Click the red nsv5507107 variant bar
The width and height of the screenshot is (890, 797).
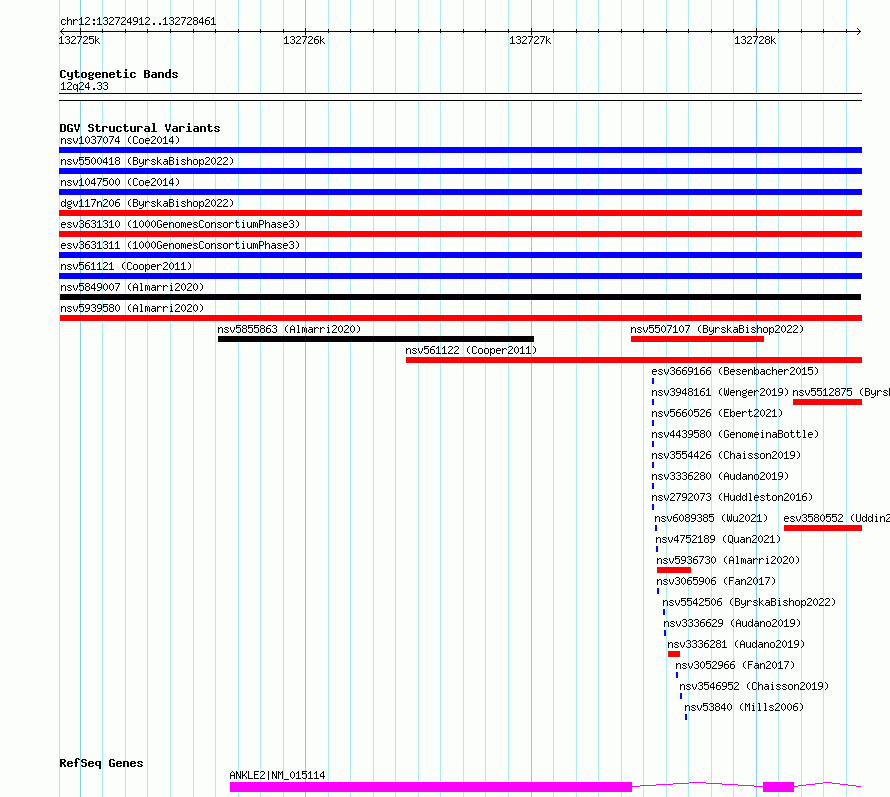pyautogui.click(x=697, y=339)
